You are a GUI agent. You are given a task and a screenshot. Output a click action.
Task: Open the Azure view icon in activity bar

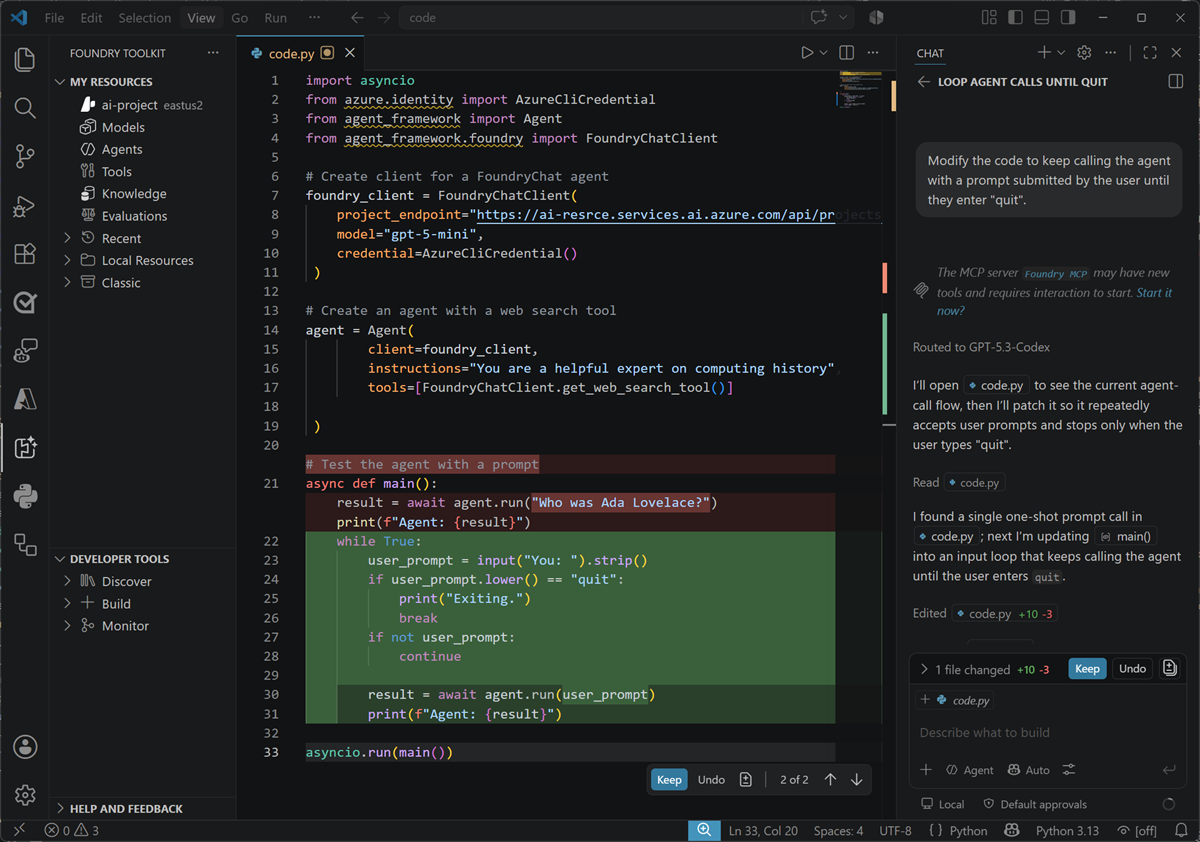pyautogui.click(x=25, y=399)
